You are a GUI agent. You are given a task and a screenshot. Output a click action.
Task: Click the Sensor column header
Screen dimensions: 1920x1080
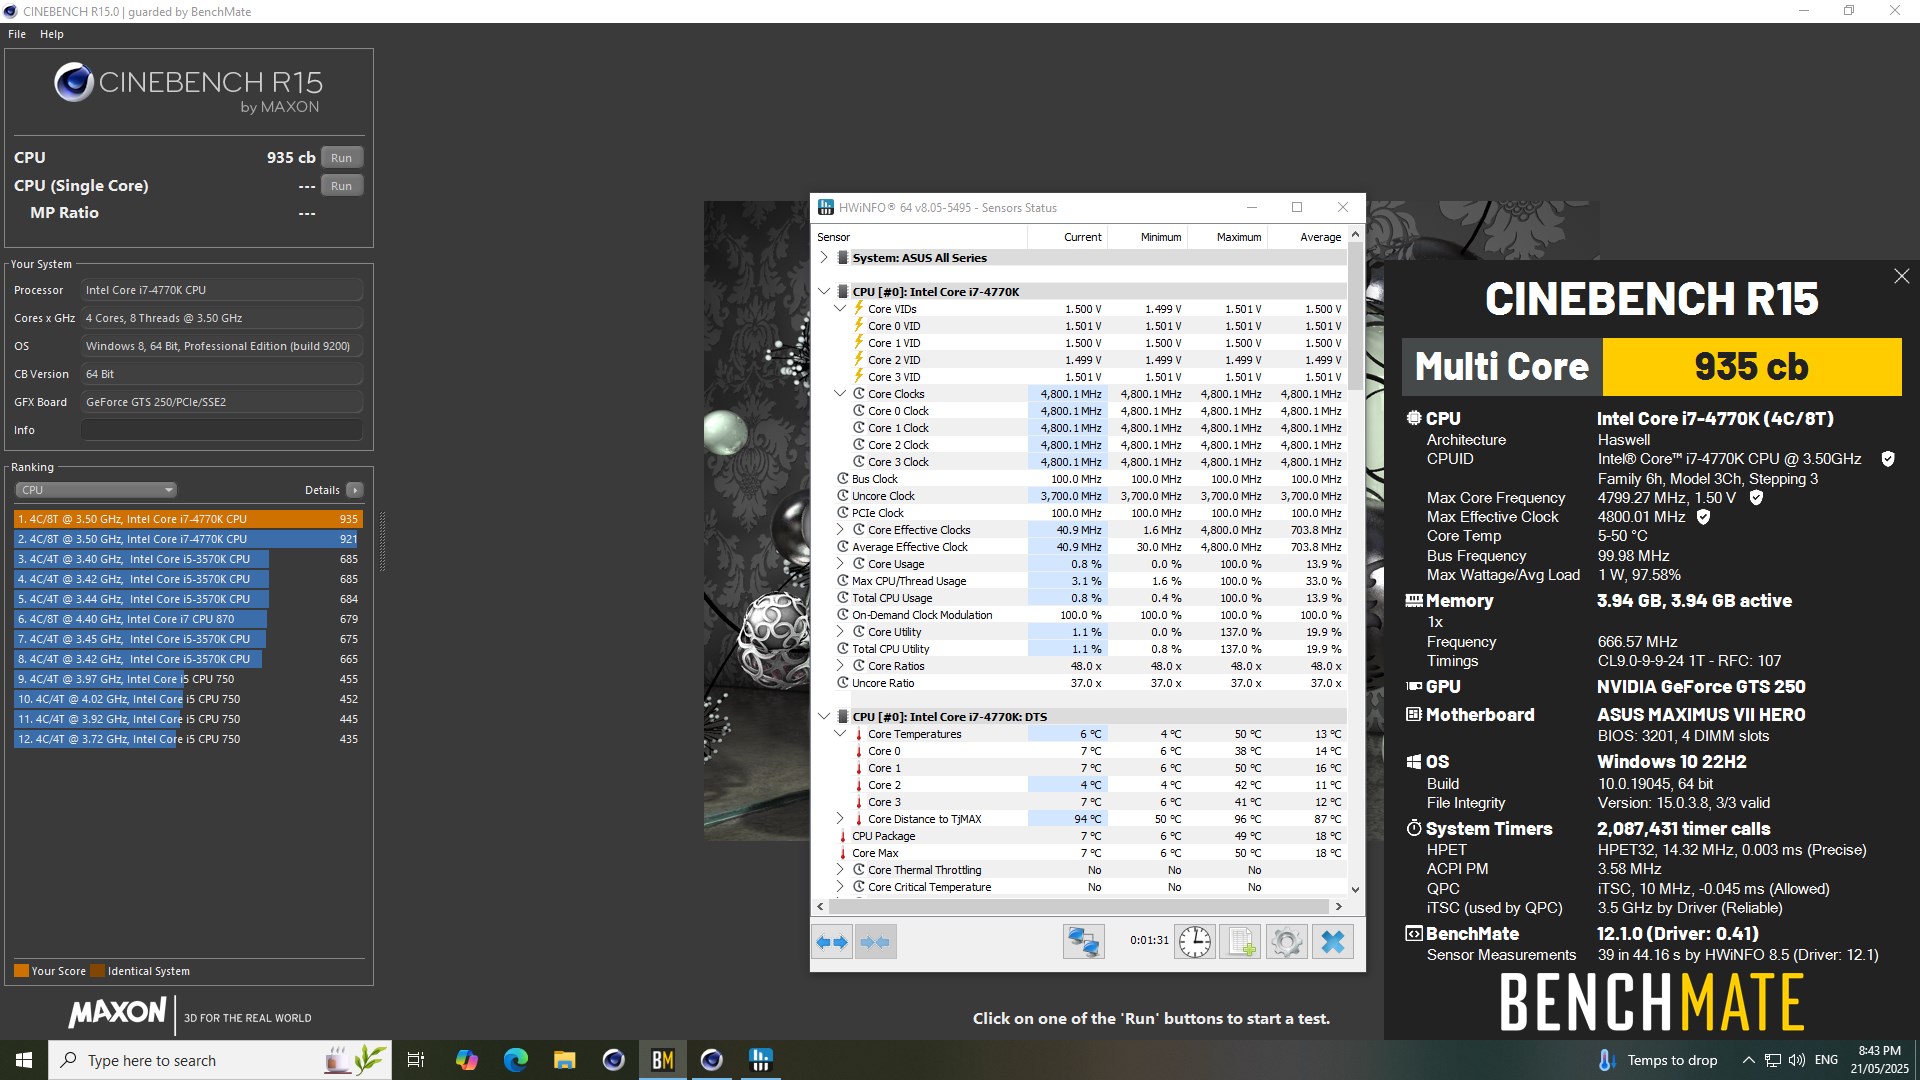coord(921,237)
